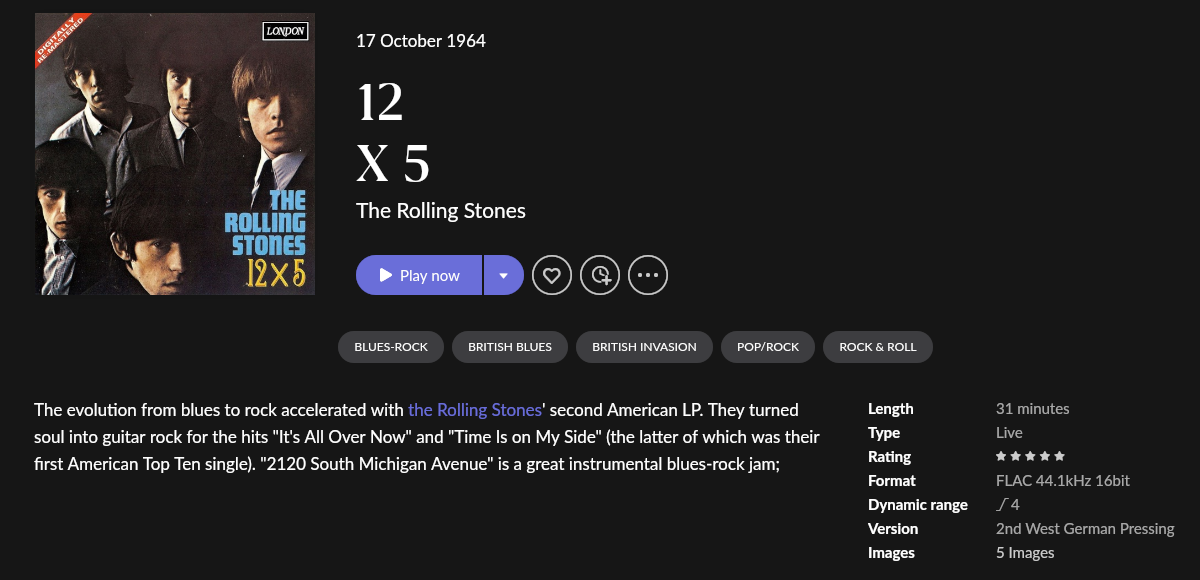Click the POP/ROCK genre tag
1200x580 pixels.
(768, 347)
